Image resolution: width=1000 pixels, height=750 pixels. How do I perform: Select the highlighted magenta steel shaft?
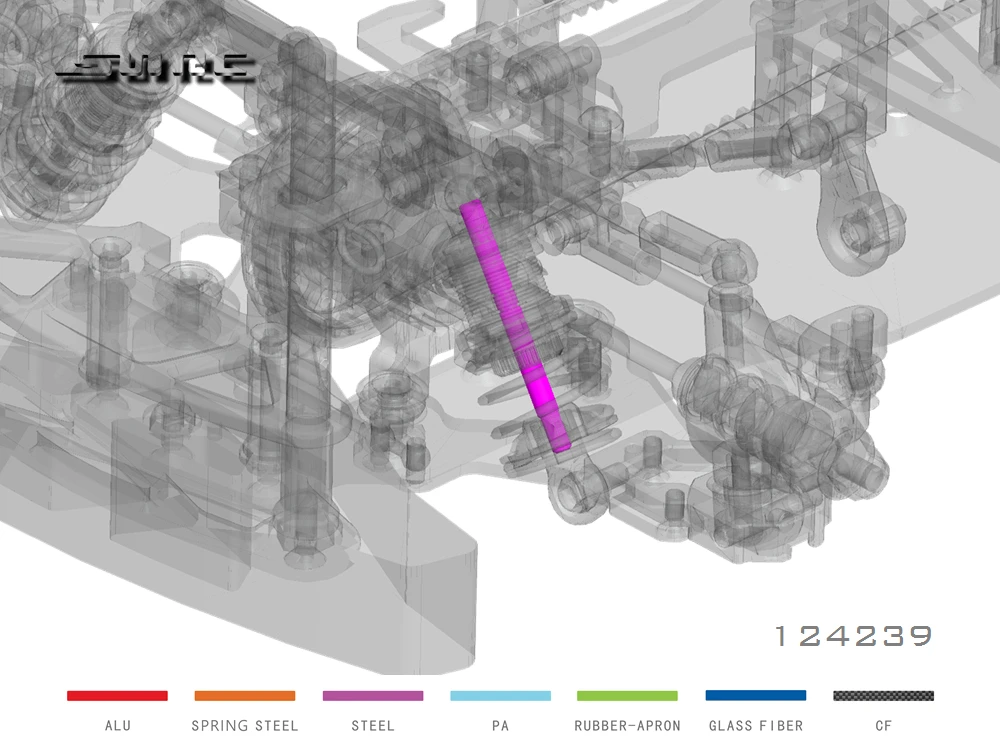pos(514,325)
